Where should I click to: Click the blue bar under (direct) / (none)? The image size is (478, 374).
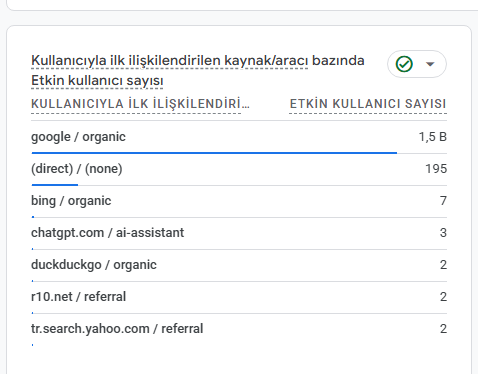tap(55, 185)
